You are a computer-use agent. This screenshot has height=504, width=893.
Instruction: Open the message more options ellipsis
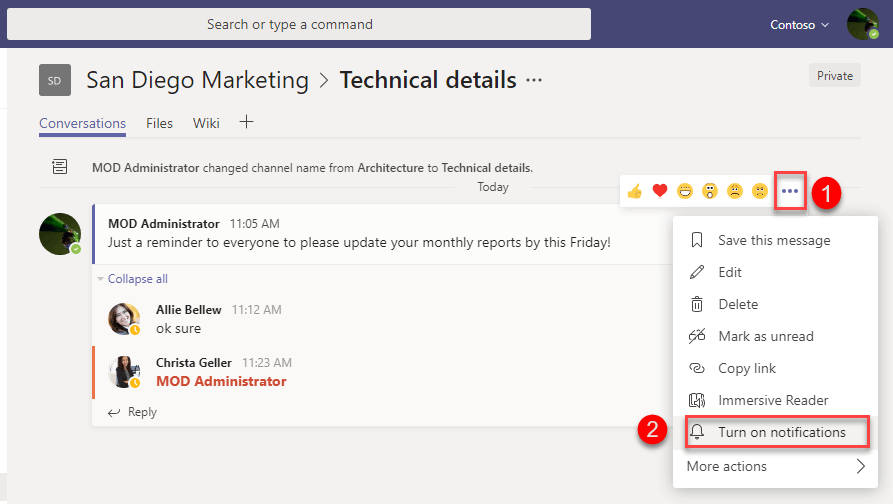790,191
